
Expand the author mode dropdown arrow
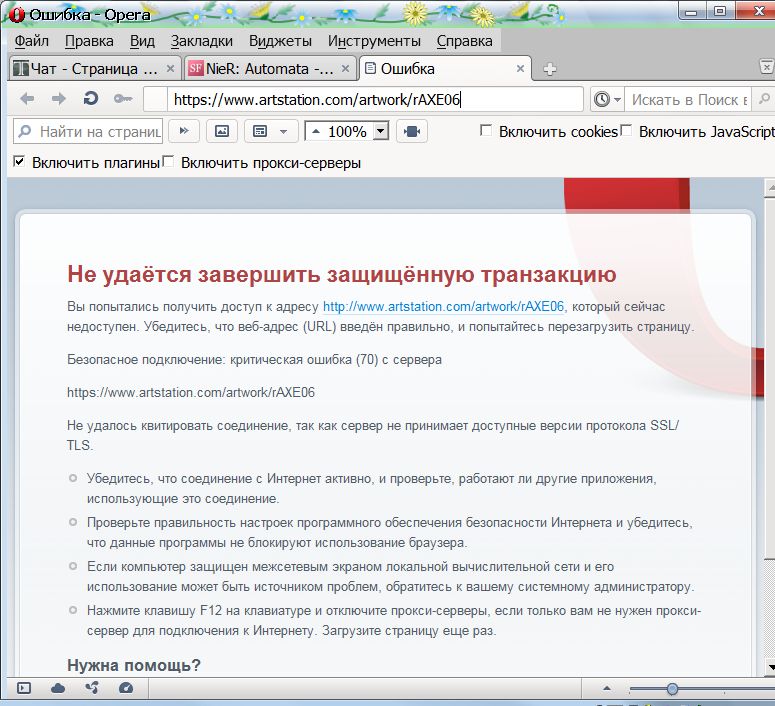283,132
